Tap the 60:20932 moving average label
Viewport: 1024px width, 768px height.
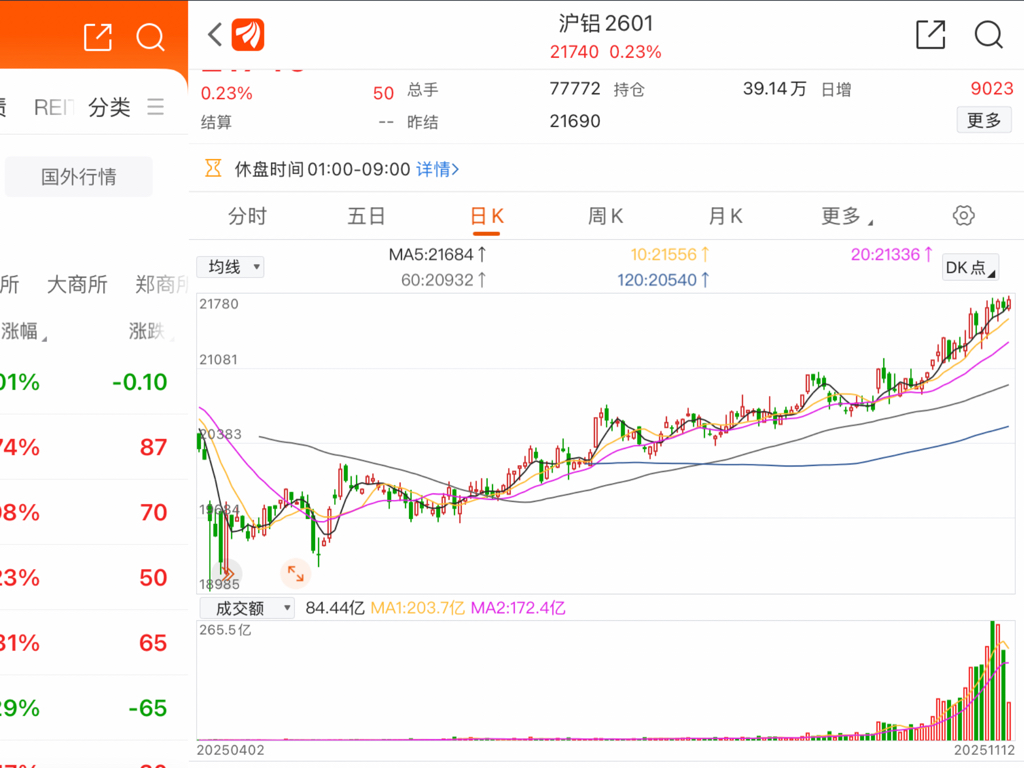[x=443, y=280]
